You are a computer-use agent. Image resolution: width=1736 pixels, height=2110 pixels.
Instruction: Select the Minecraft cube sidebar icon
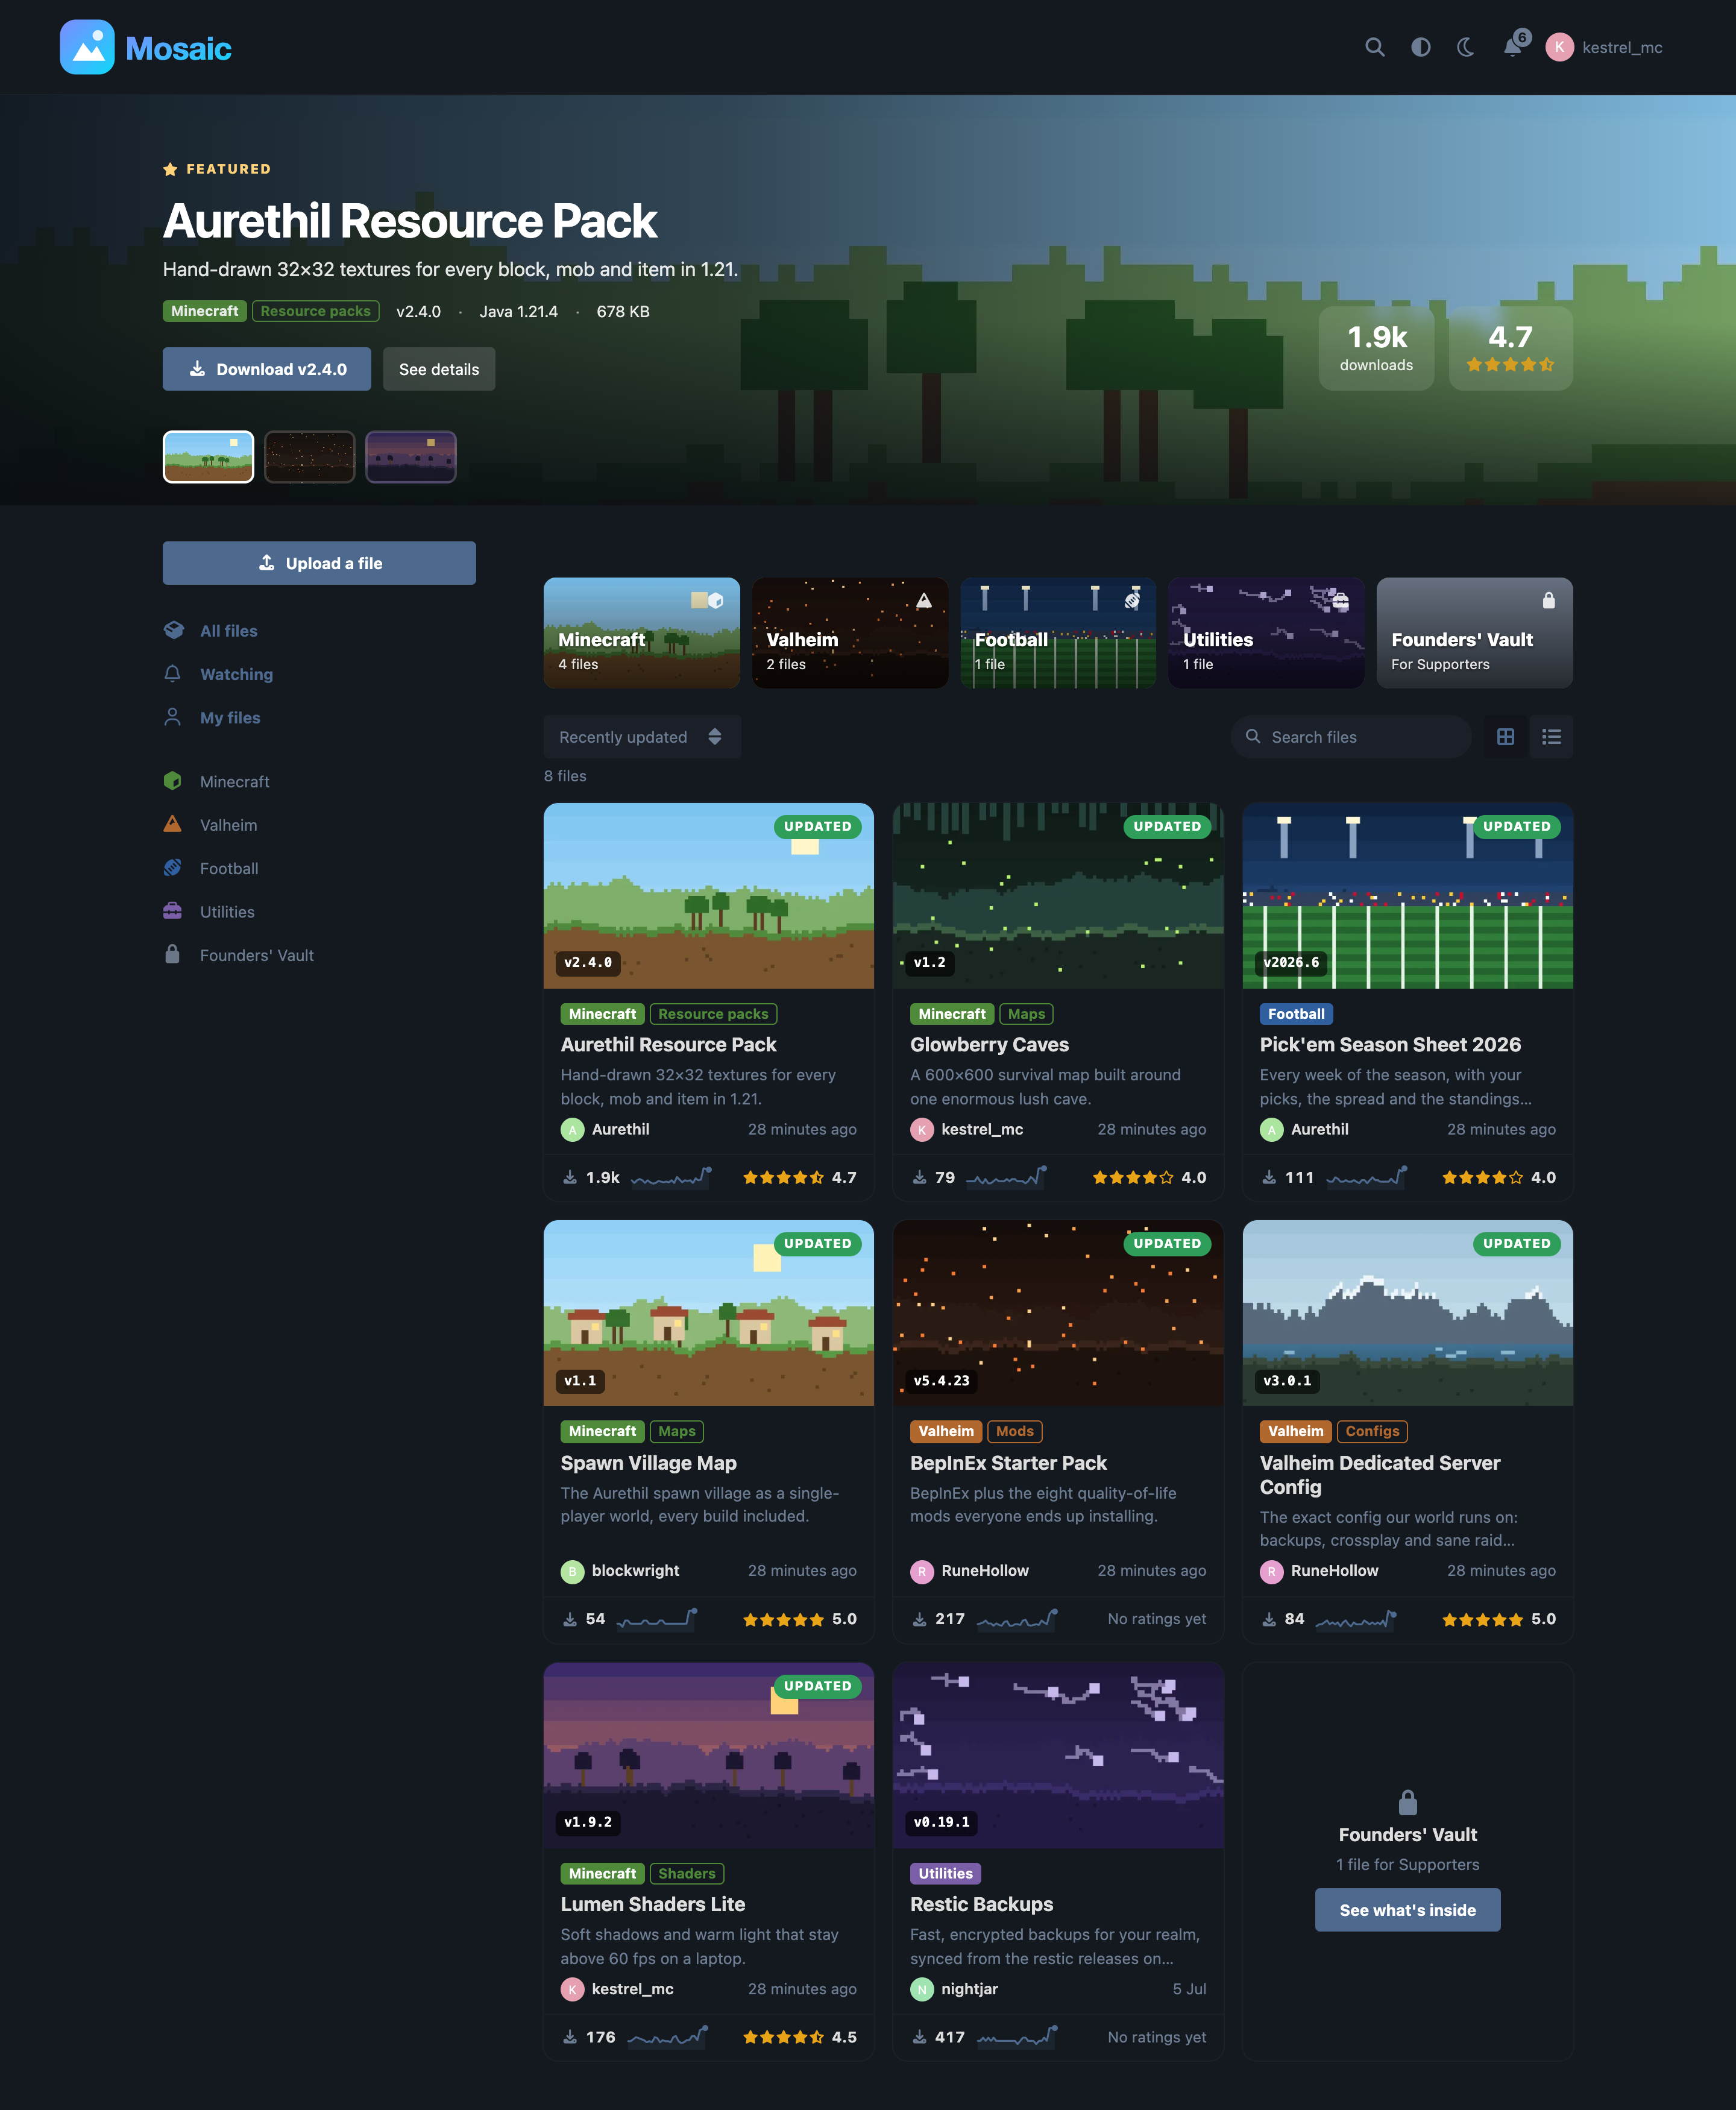[x=173, y=781]
